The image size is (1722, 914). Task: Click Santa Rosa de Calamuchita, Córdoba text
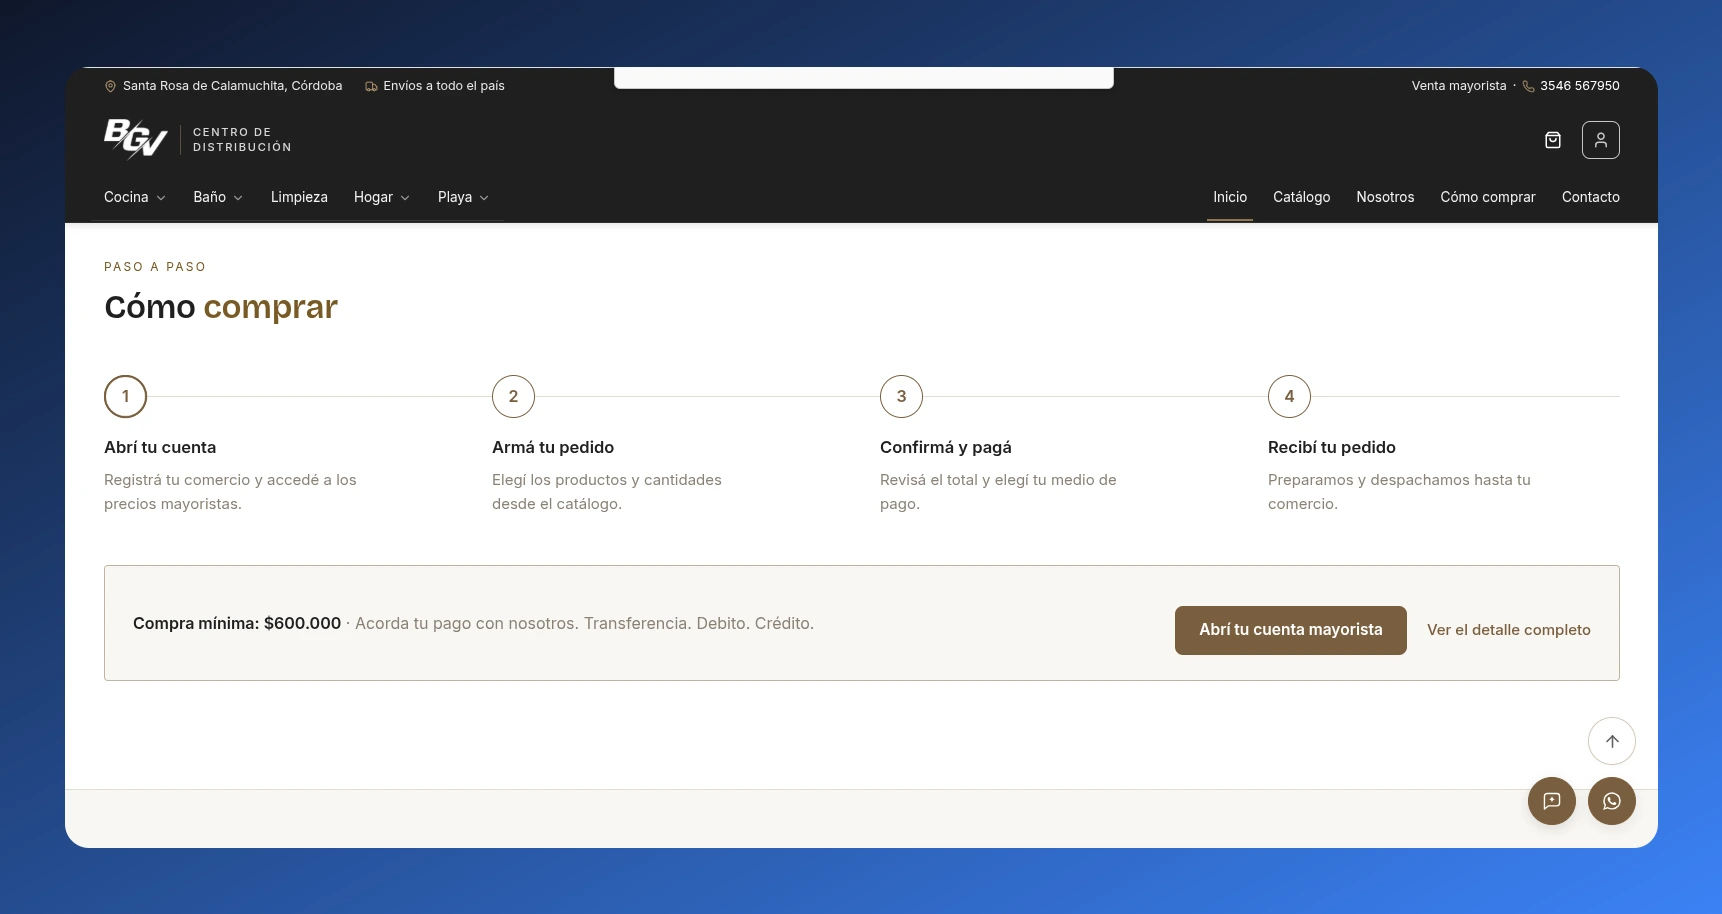click(x=232, y=86)
